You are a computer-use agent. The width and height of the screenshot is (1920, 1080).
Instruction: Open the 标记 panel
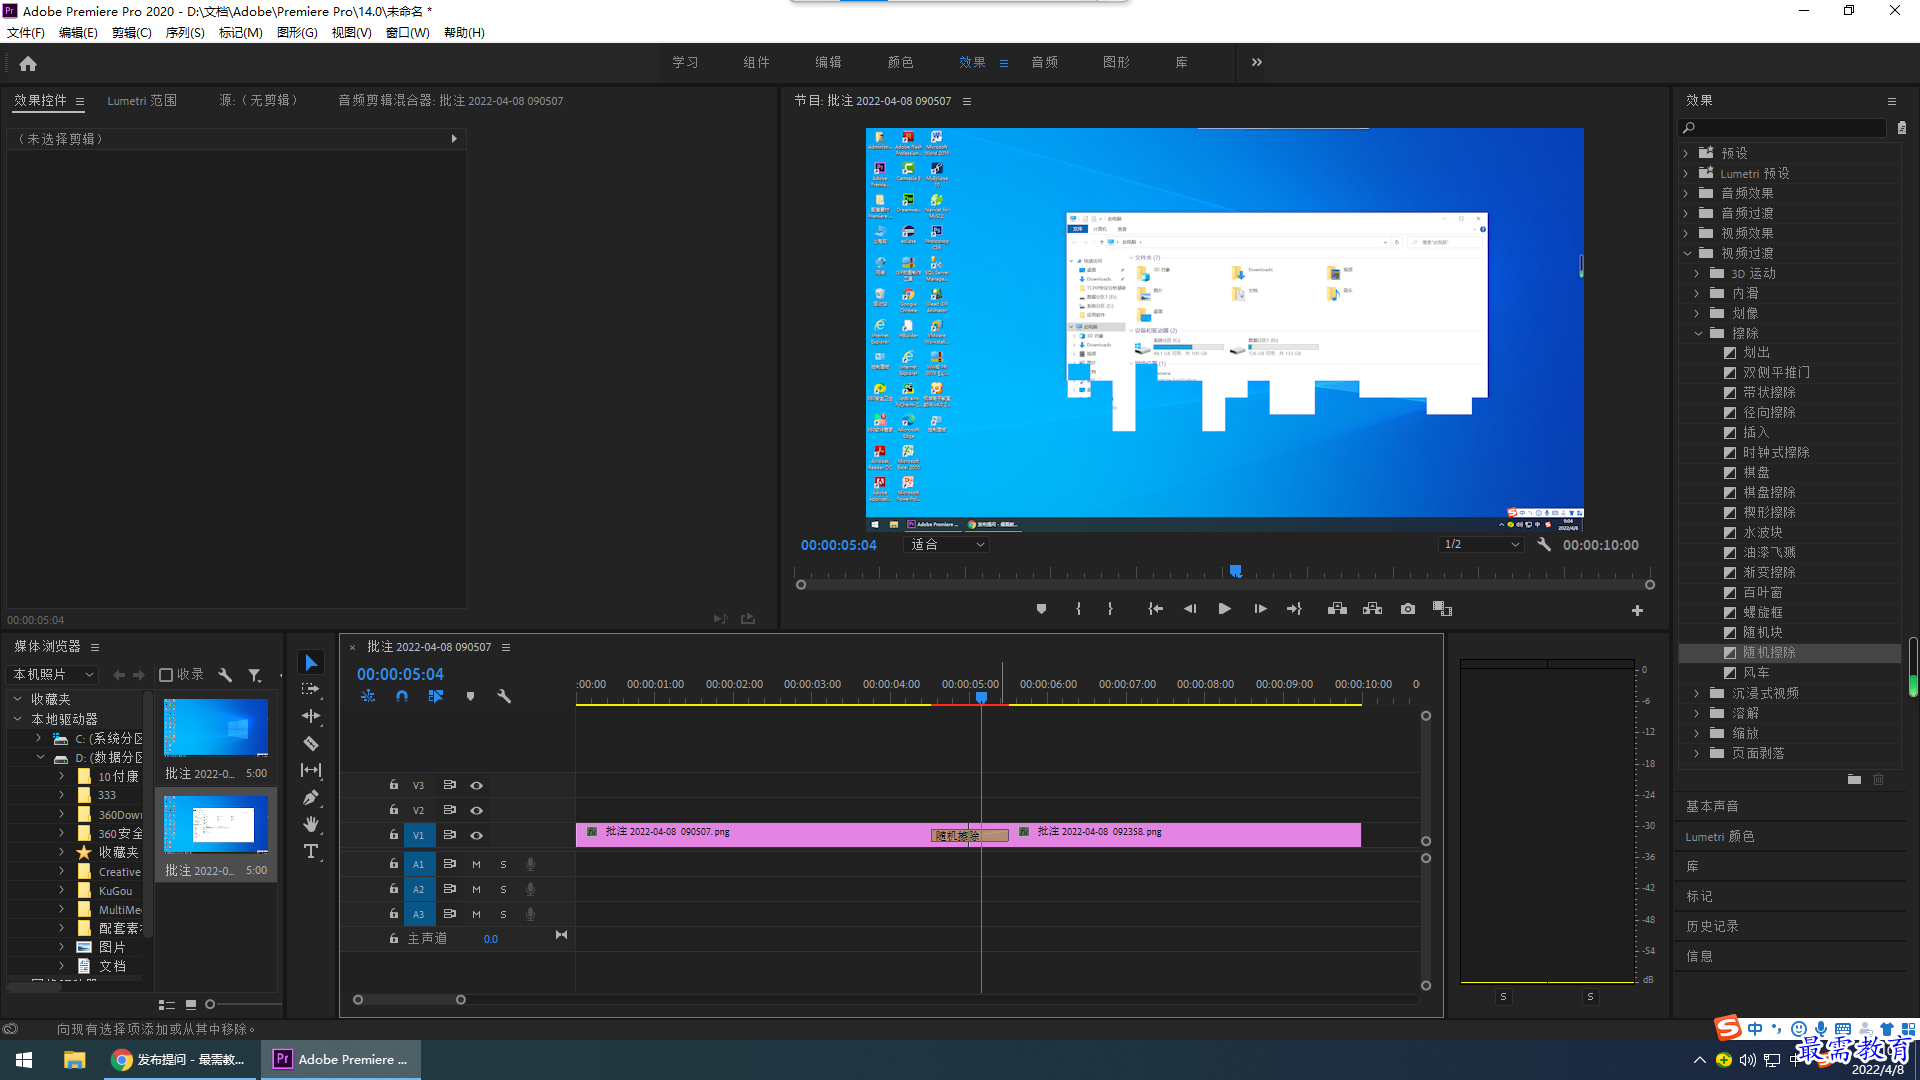[1699, 897]
